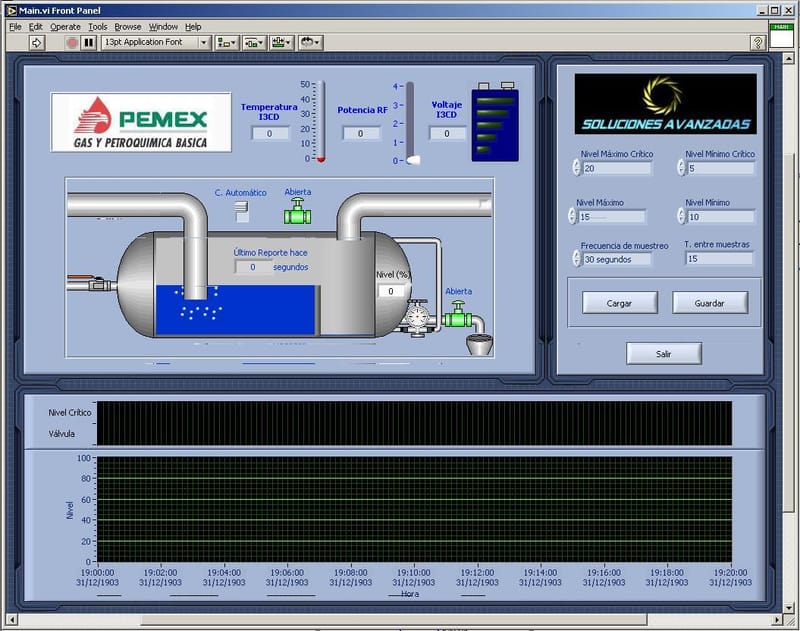
Task: Click the Run arrow toolbar icon
Action: 36,43
